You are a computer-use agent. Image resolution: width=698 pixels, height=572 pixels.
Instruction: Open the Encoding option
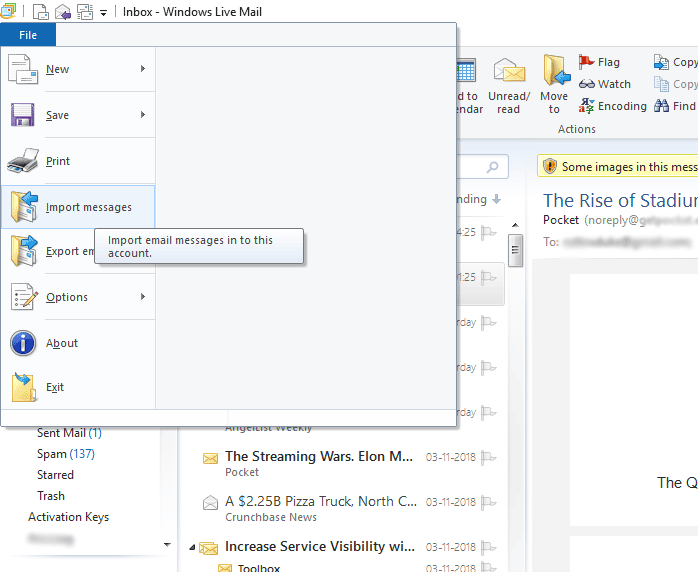click(613, 106)
